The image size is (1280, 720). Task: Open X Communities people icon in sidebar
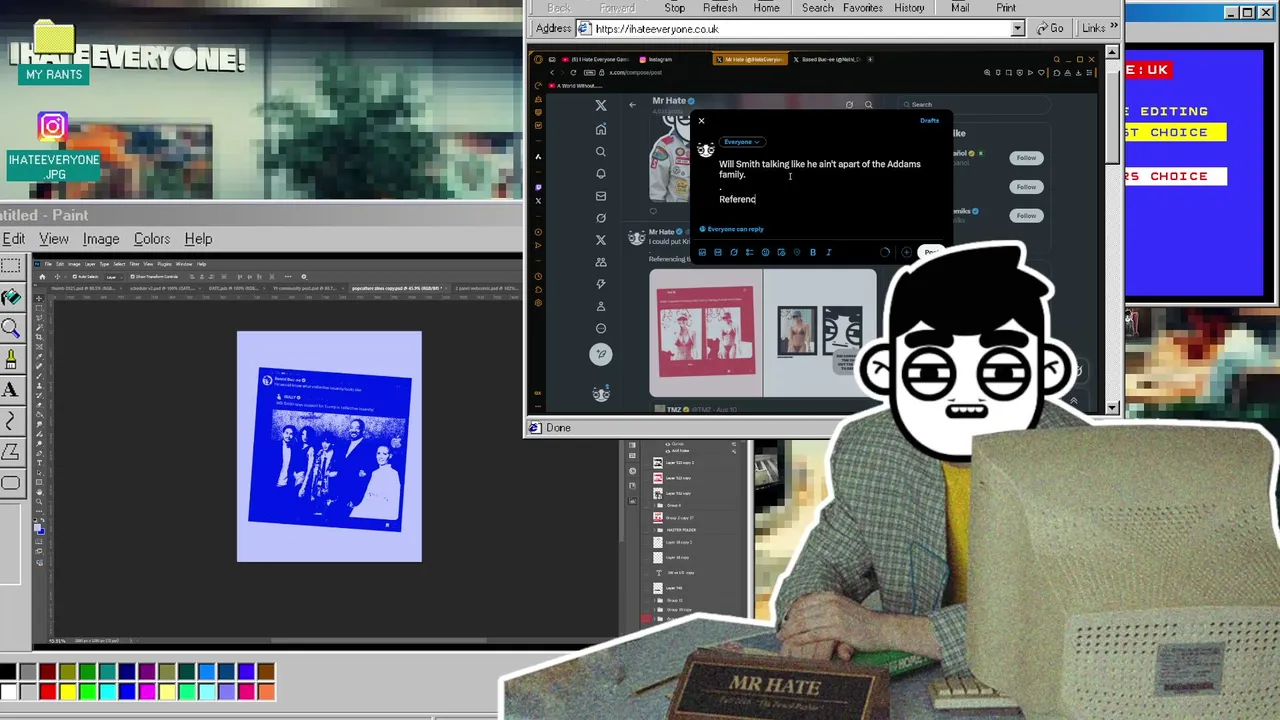[x=601, y=262]
